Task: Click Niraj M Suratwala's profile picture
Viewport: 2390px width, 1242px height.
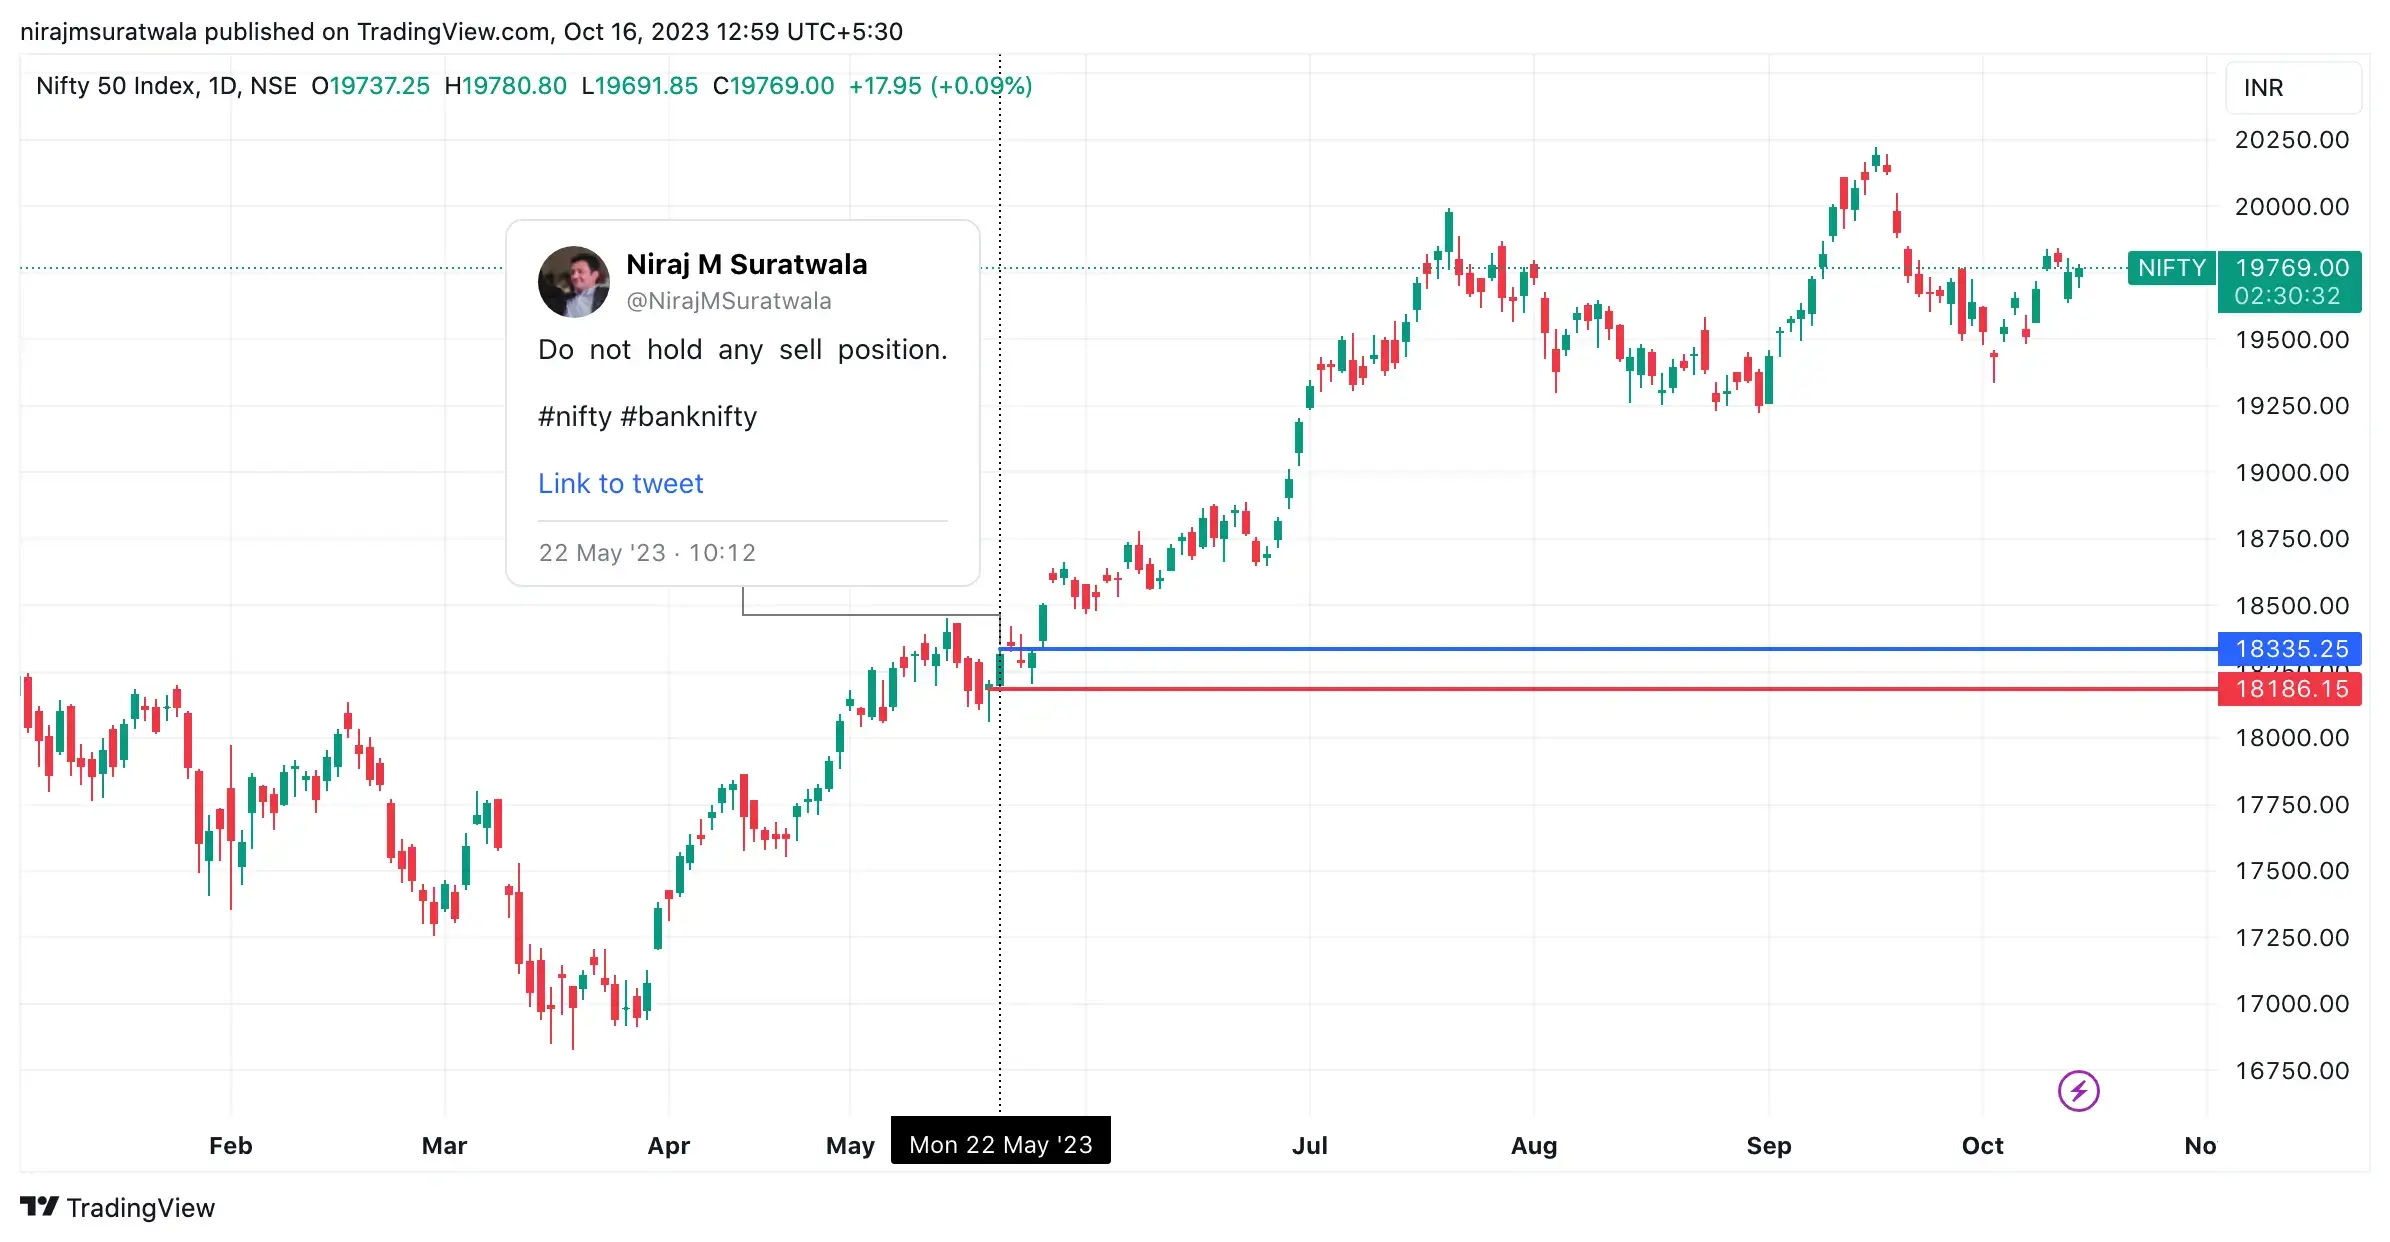Action: (x=573, y=281)
